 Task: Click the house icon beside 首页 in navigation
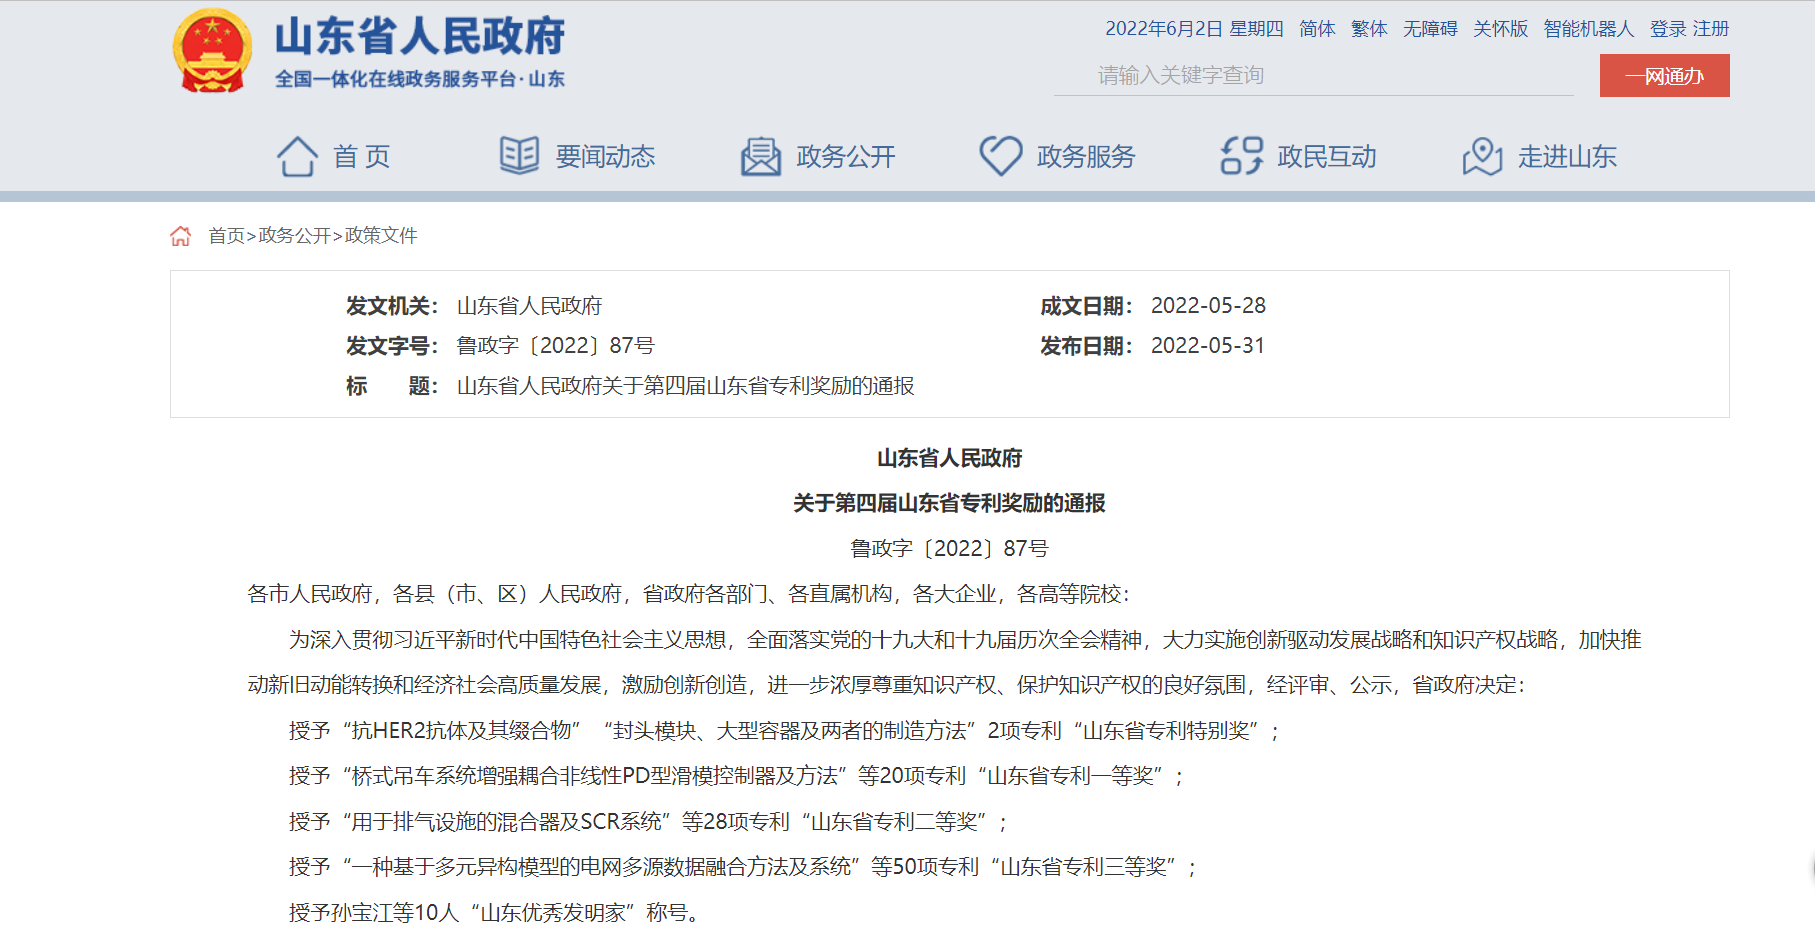point(297,156)
